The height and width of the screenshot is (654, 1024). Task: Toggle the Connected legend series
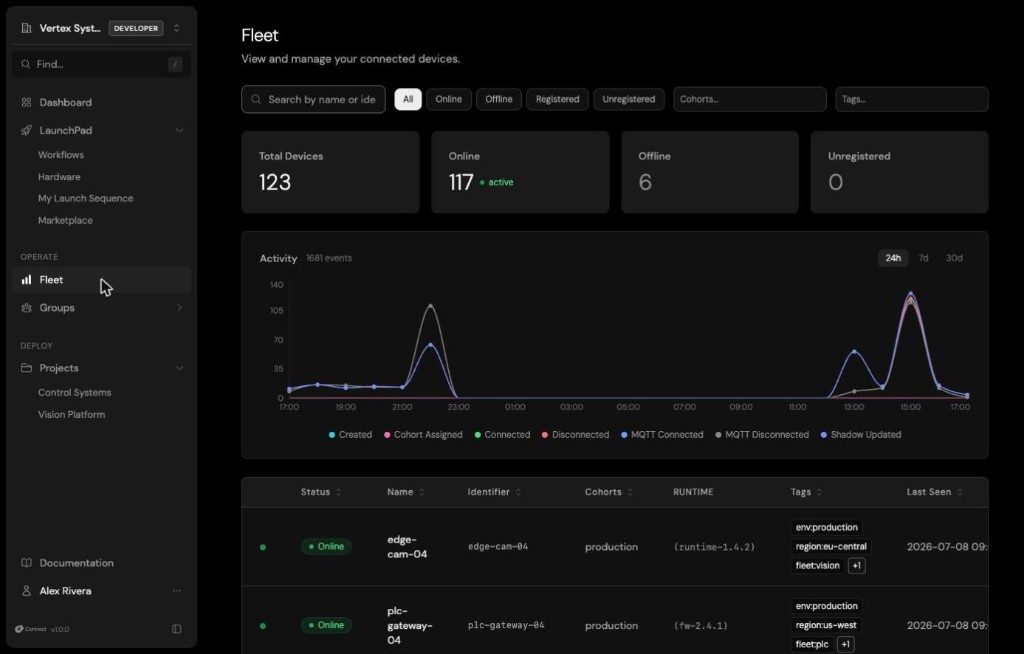click(502, 434)
